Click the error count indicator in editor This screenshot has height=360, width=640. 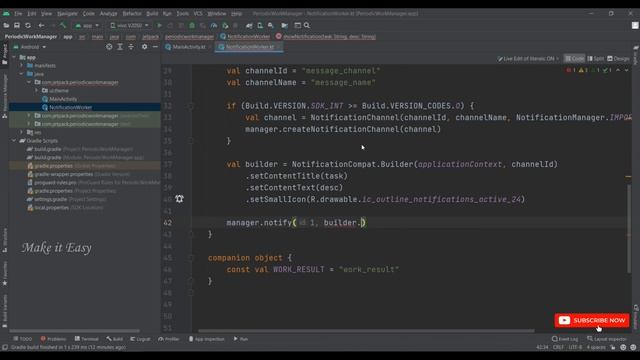[571, 70]
